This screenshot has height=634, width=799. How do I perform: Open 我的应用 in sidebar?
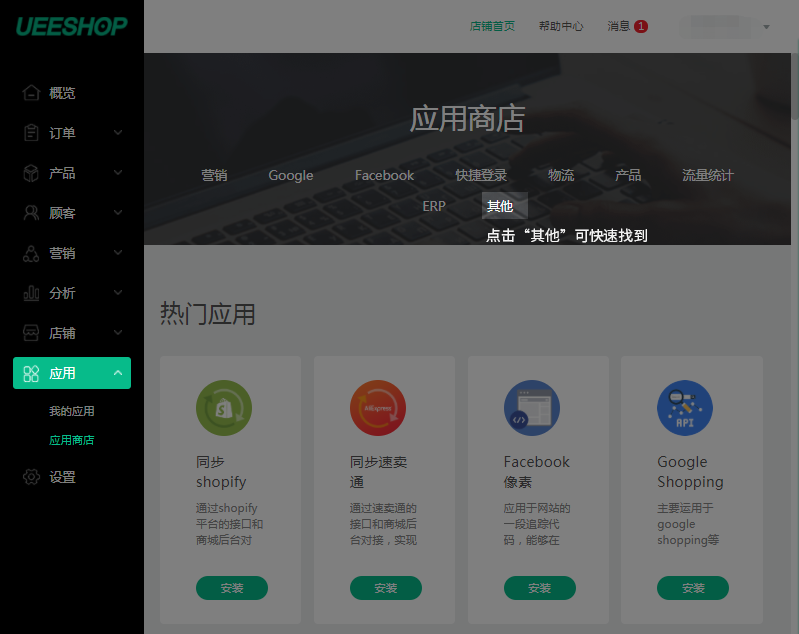[x=72, y=411]
